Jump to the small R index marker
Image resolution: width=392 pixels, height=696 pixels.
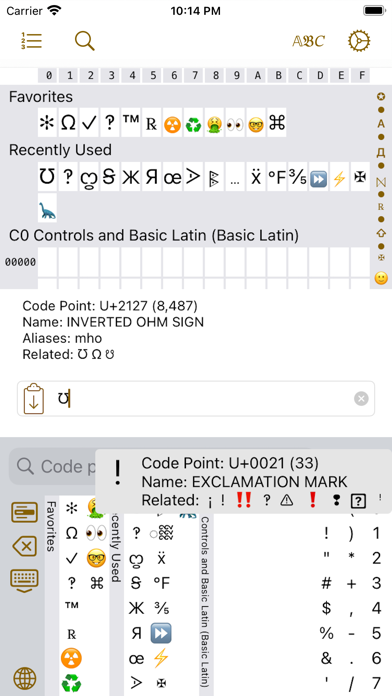(x=380, y=207)
